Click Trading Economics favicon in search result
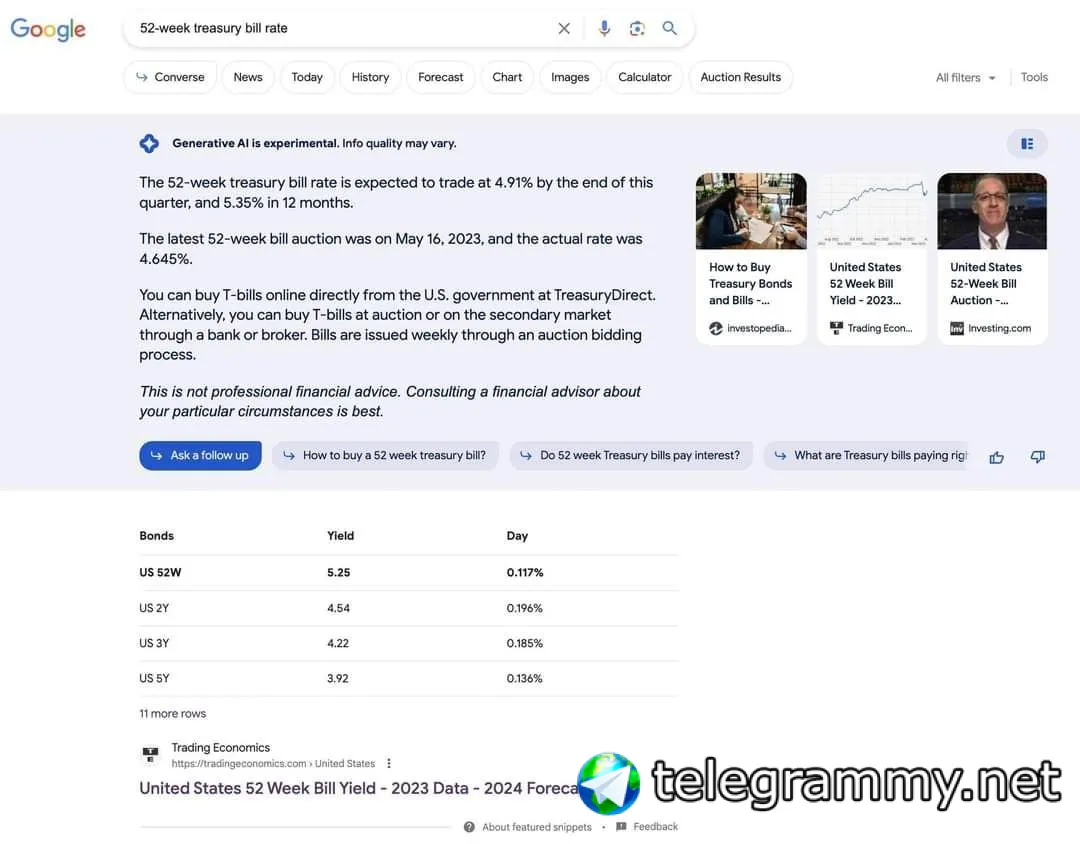Image resolution: width=1080 pixels, height=844 pixels. coord(150,754)
